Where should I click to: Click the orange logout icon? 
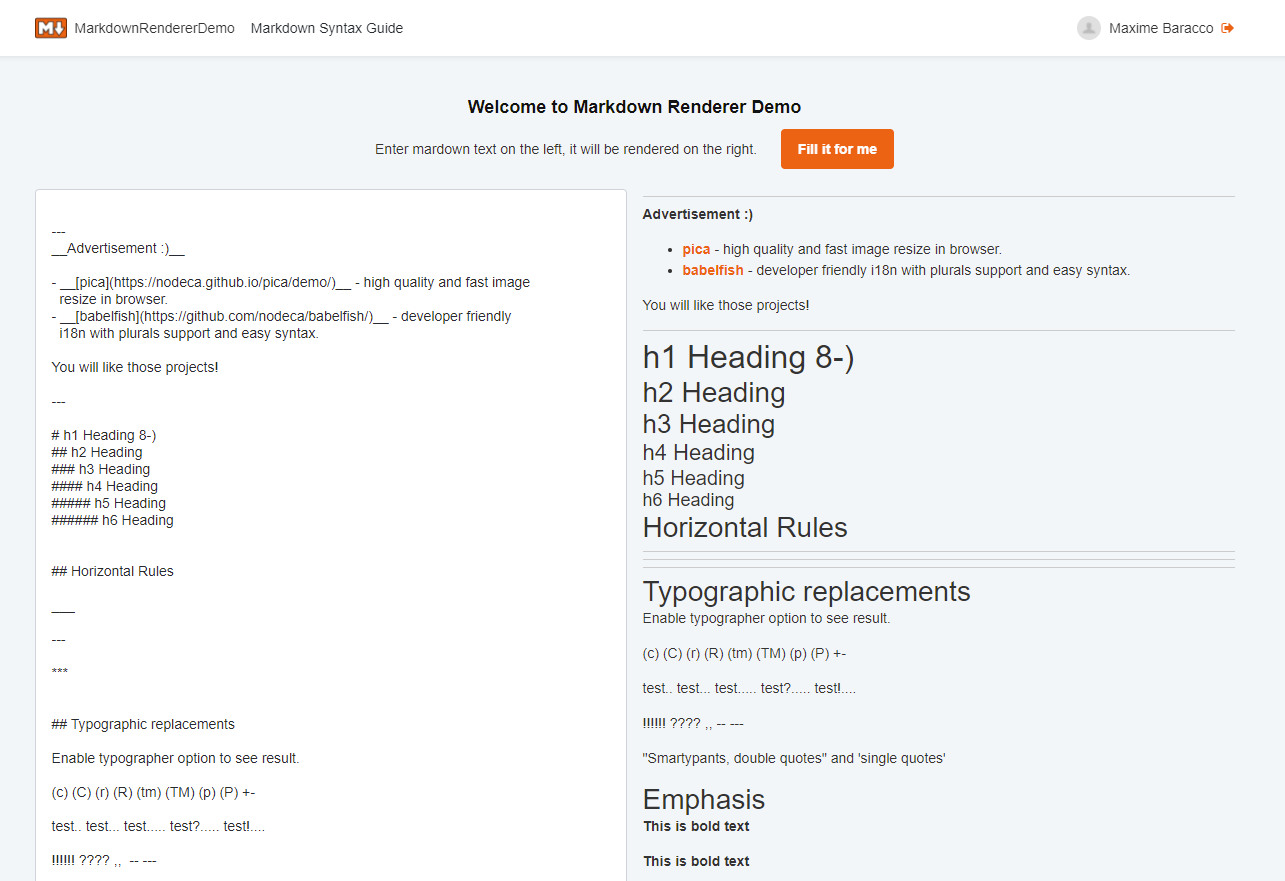(1228, 28)
